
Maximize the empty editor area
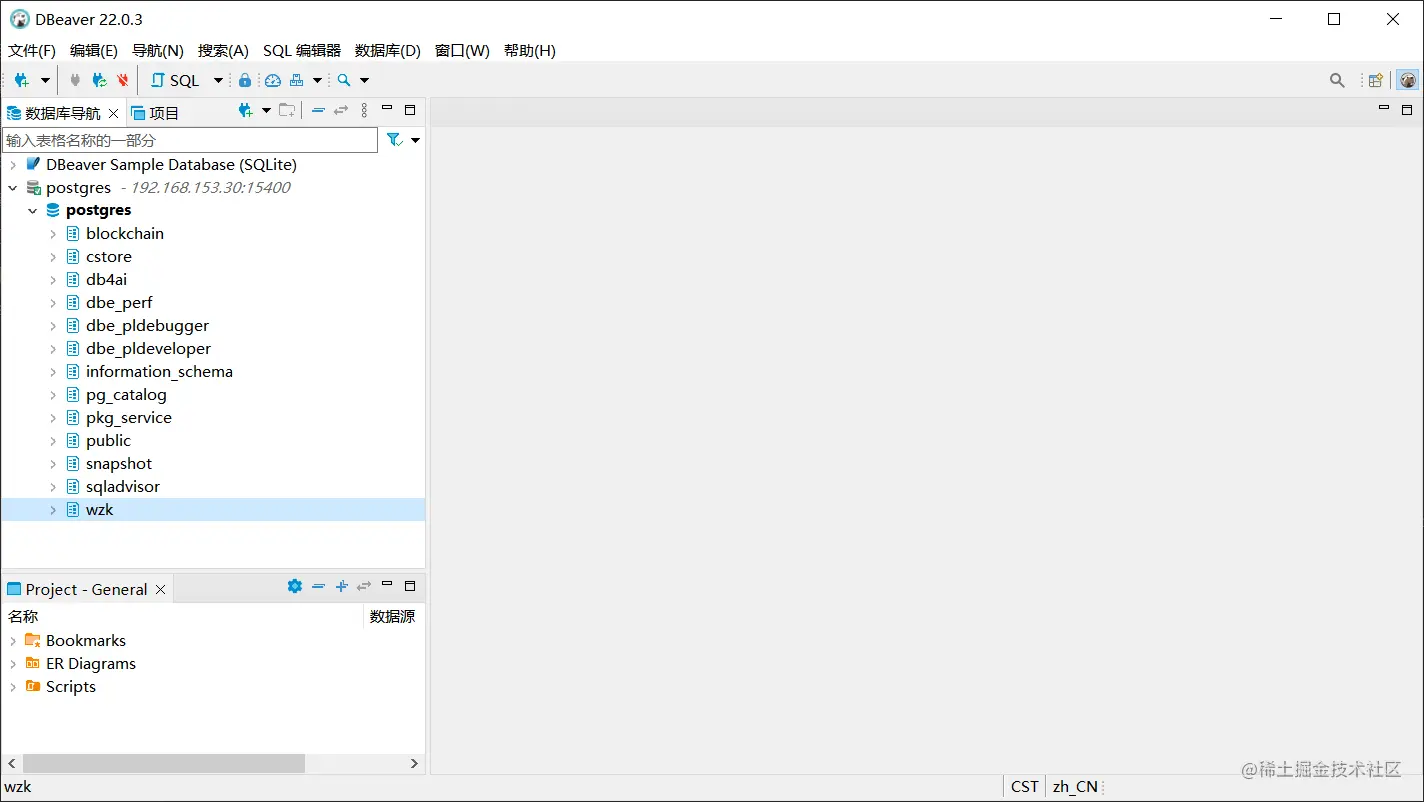click(1407, 109)
